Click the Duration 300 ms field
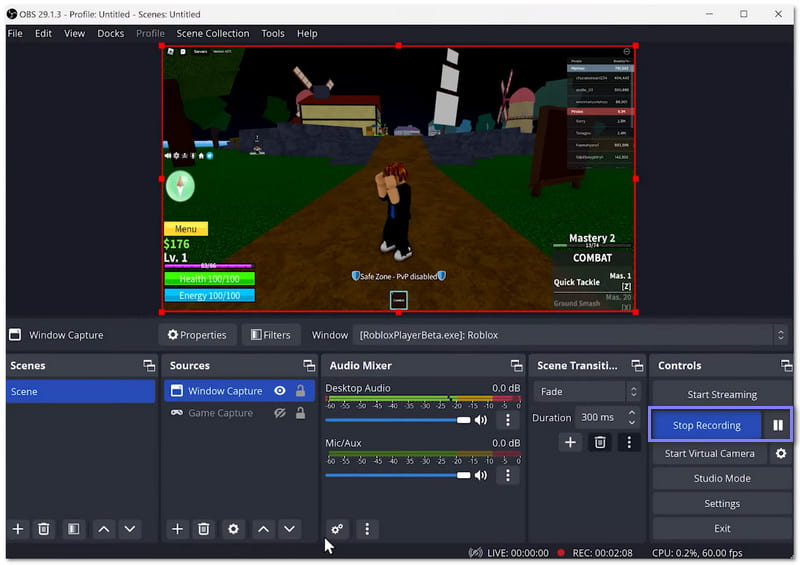The width and height of the screenshot is (800, 565). (x=601, y=417)
